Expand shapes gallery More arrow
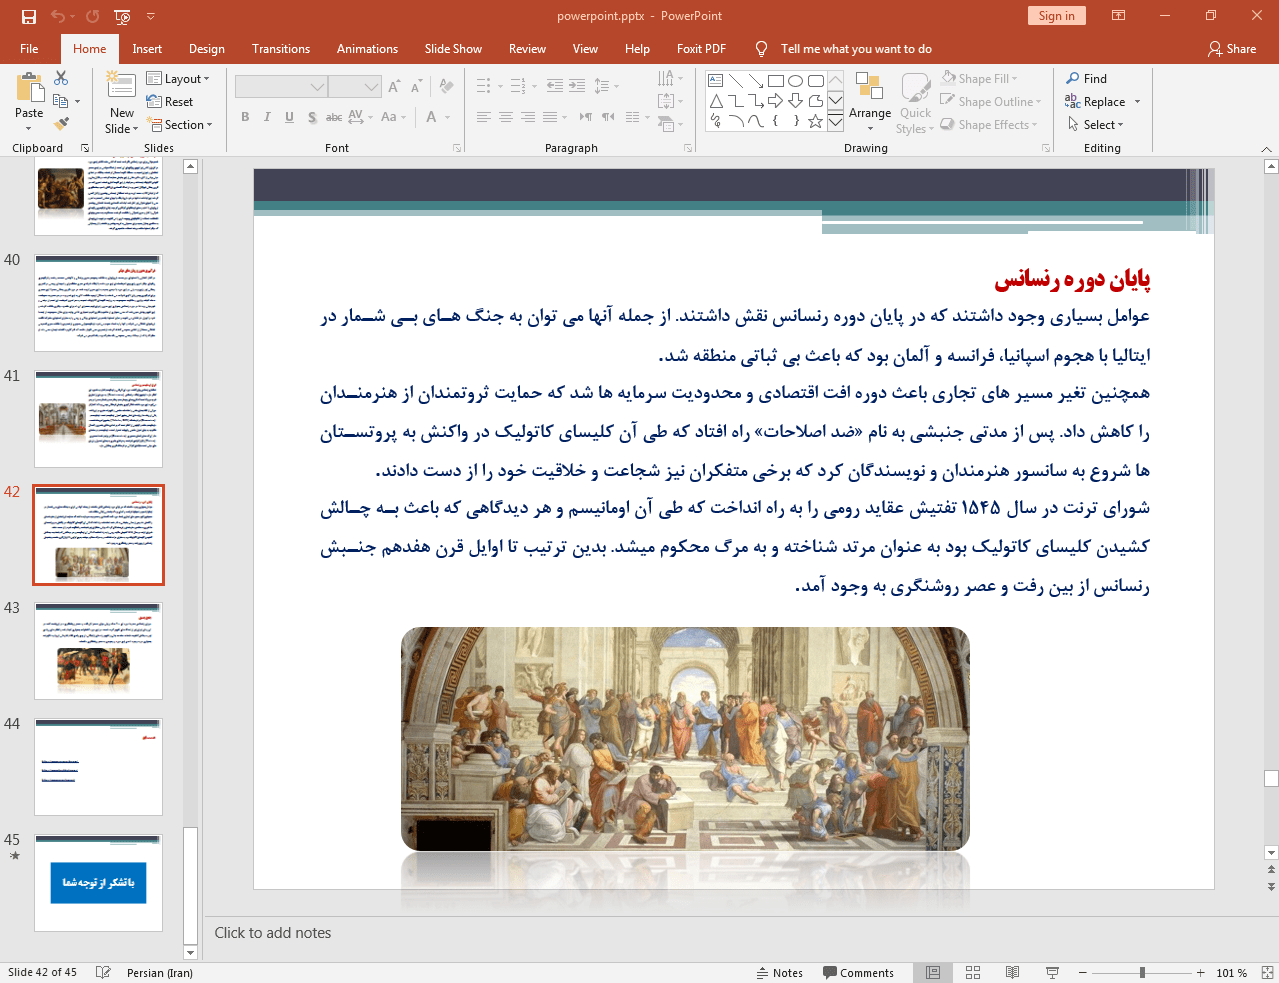 (835, 122)
